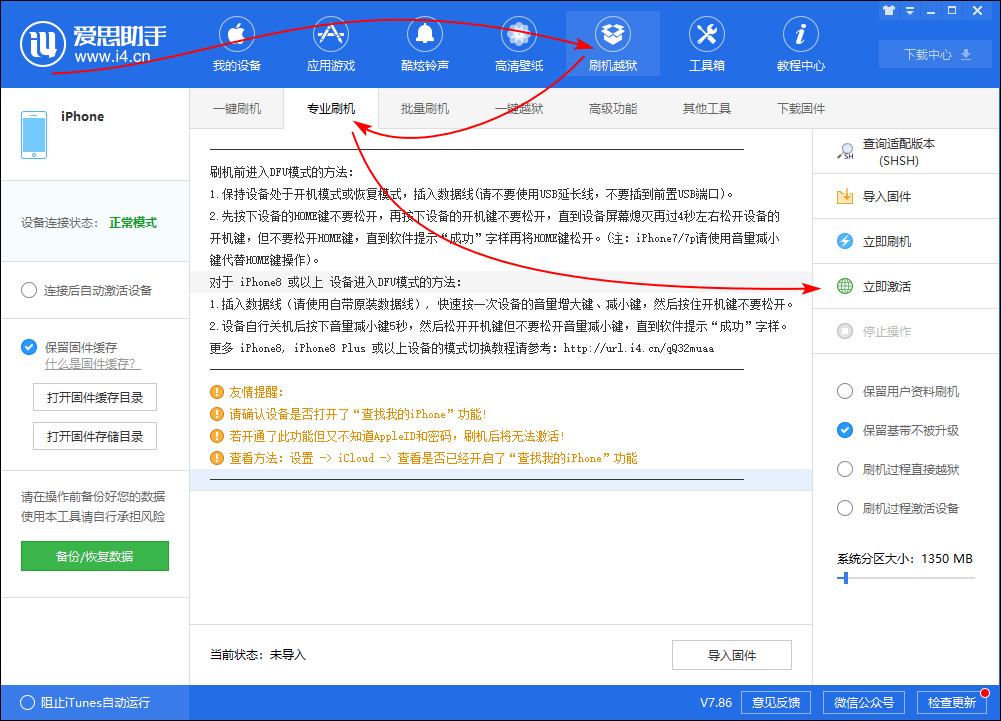
Task: Open the 我的设备 section
Action: coord(236,44)
